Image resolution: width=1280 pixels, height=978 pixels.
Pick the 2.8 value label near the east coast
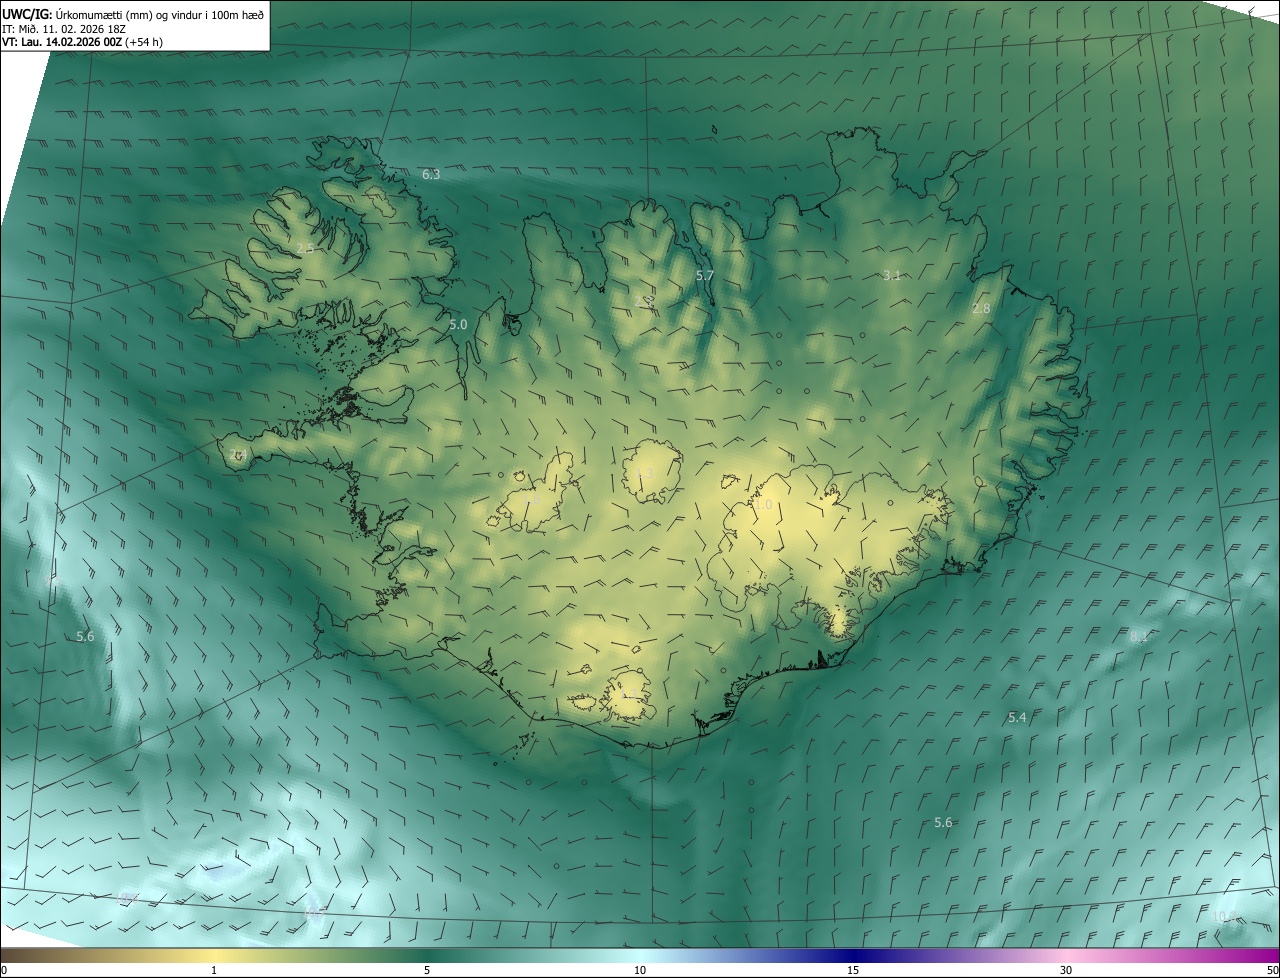(x=981, y=309)
